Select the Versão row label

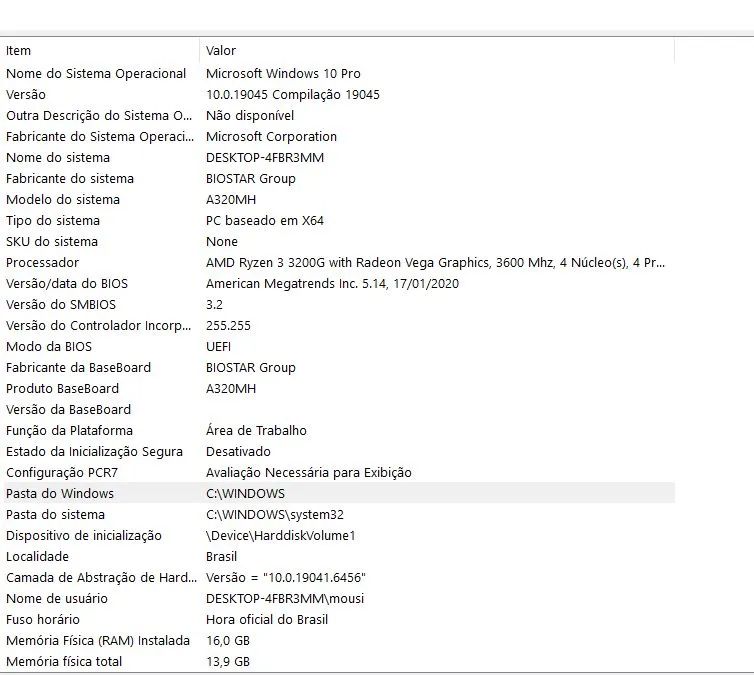(25, 95)
